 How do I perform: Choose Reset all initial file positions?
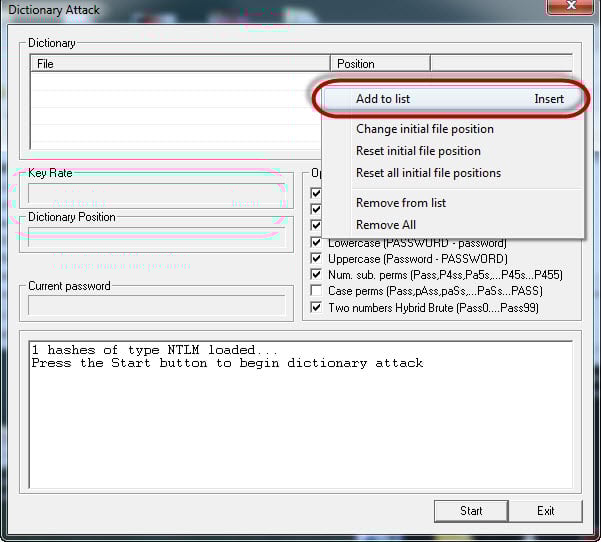tap(428, 173)
